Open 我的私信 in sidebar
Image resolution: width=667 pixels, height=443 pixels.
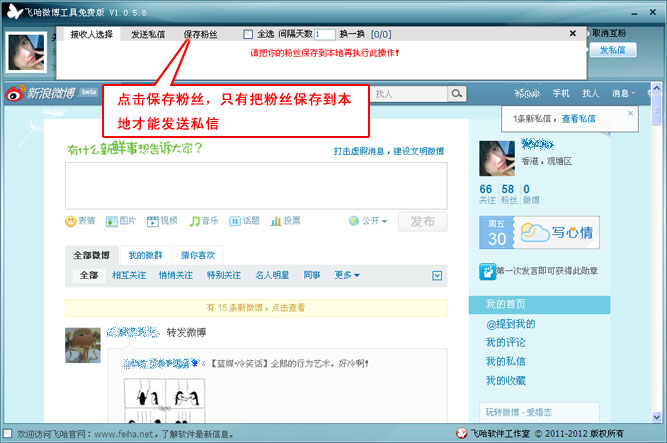click(506, 362)
